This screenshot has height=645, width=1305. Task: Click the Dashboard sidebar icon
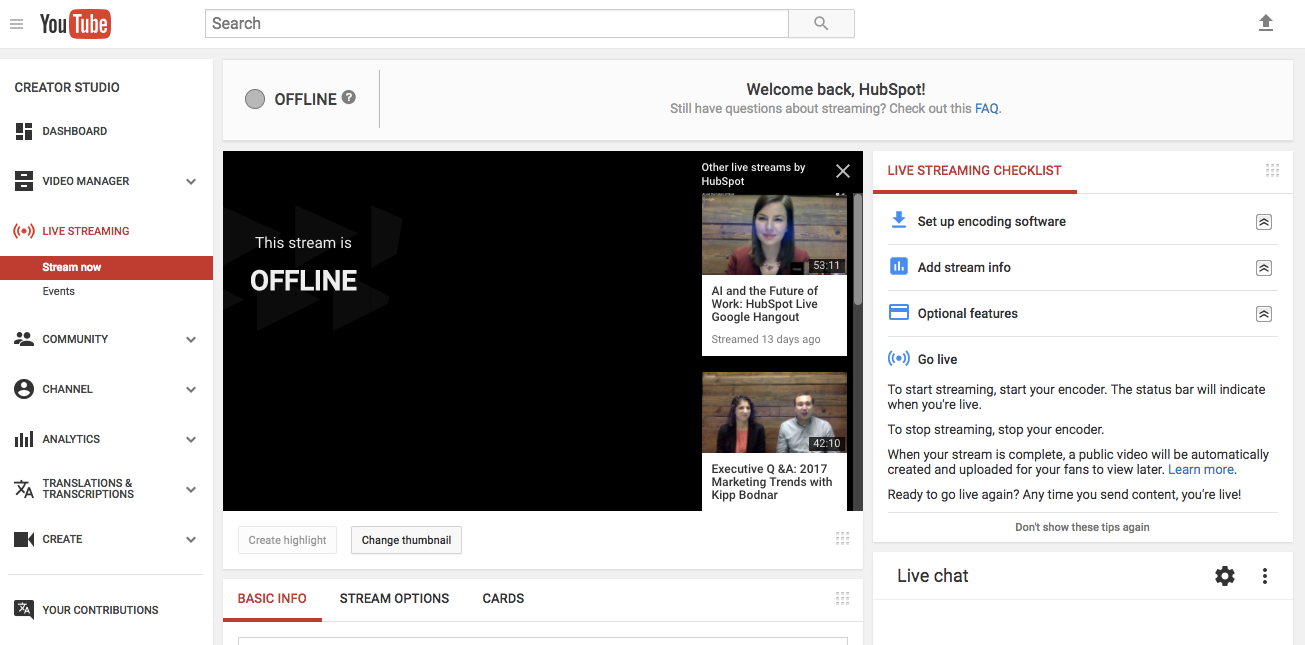click(24, 131)
